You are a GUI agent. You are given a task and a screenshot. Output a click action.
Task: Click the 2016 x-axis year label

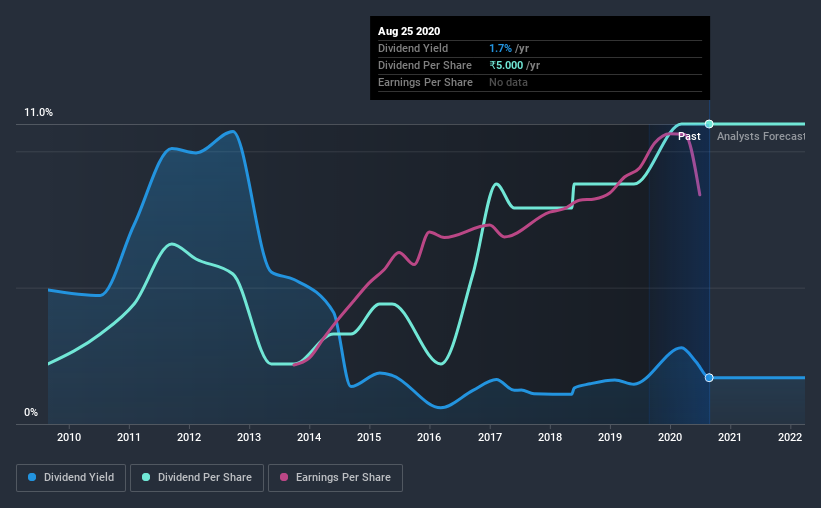[x=429, y=437]
